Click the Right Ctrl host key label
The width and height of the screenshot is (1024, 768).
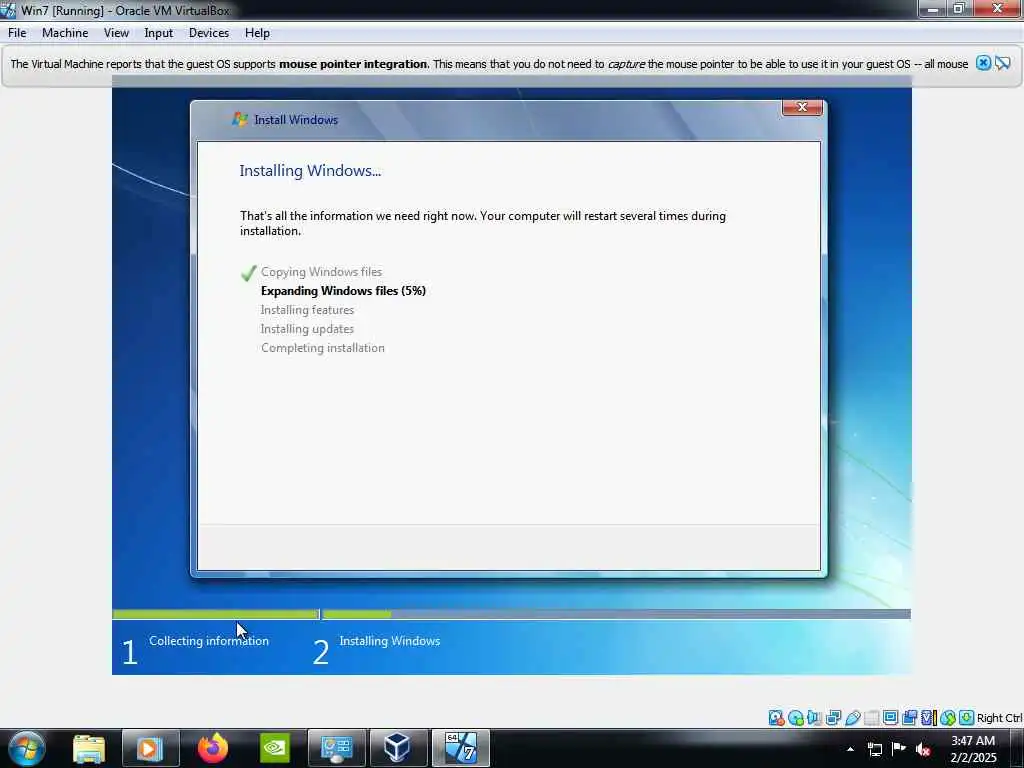[999, 718]
